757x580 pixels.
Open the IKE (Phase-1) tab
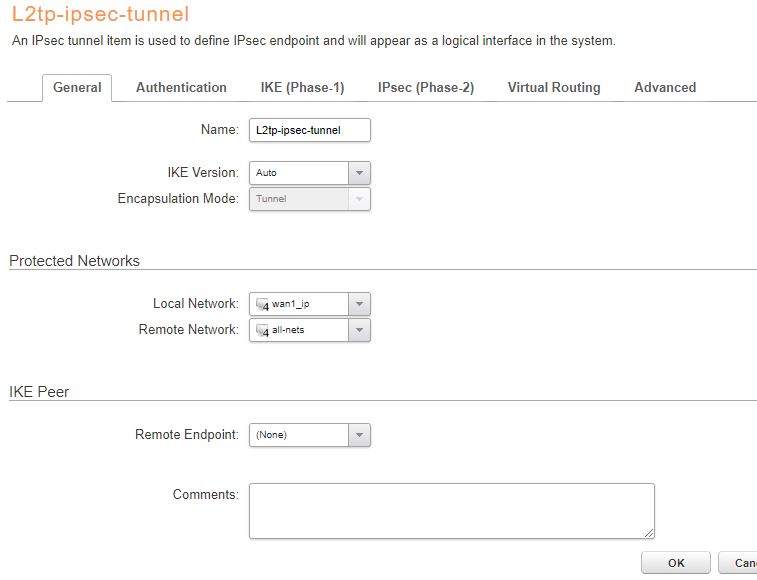click(302, 88)
